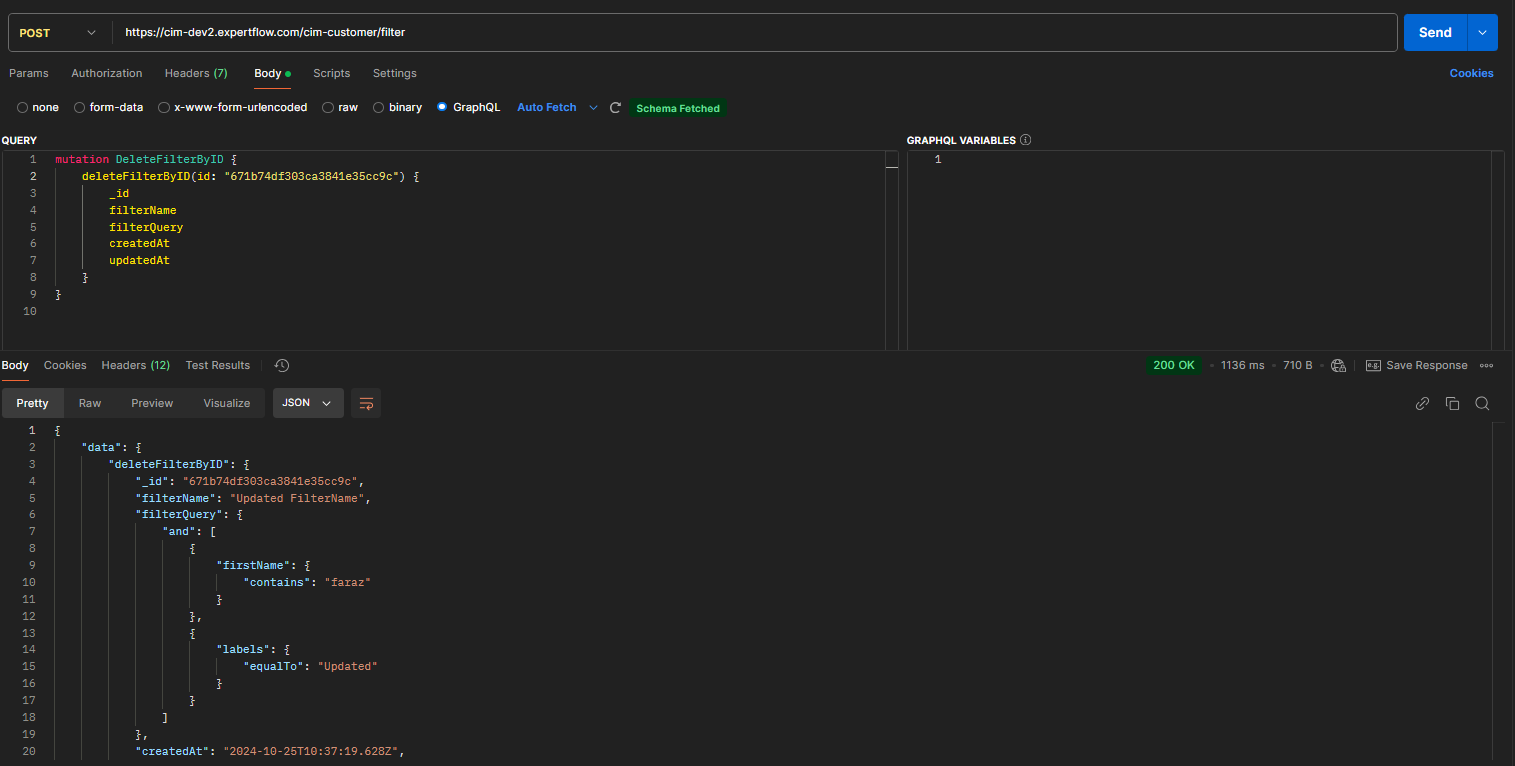Expand the JSON format dropdown
1515x766 pixels.
308,403
